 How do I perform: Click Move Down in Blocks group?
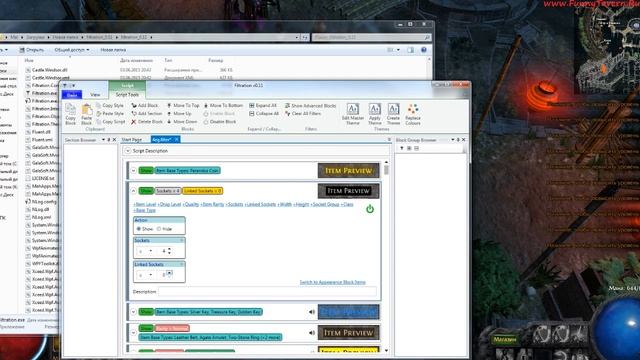click(182, 122)
